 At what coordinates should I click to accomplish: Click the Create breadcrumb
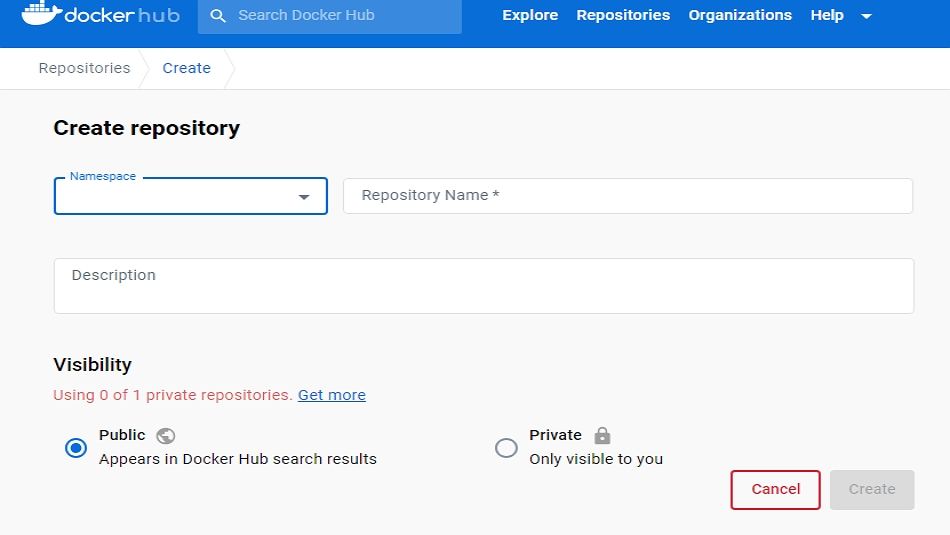(187, 68)
